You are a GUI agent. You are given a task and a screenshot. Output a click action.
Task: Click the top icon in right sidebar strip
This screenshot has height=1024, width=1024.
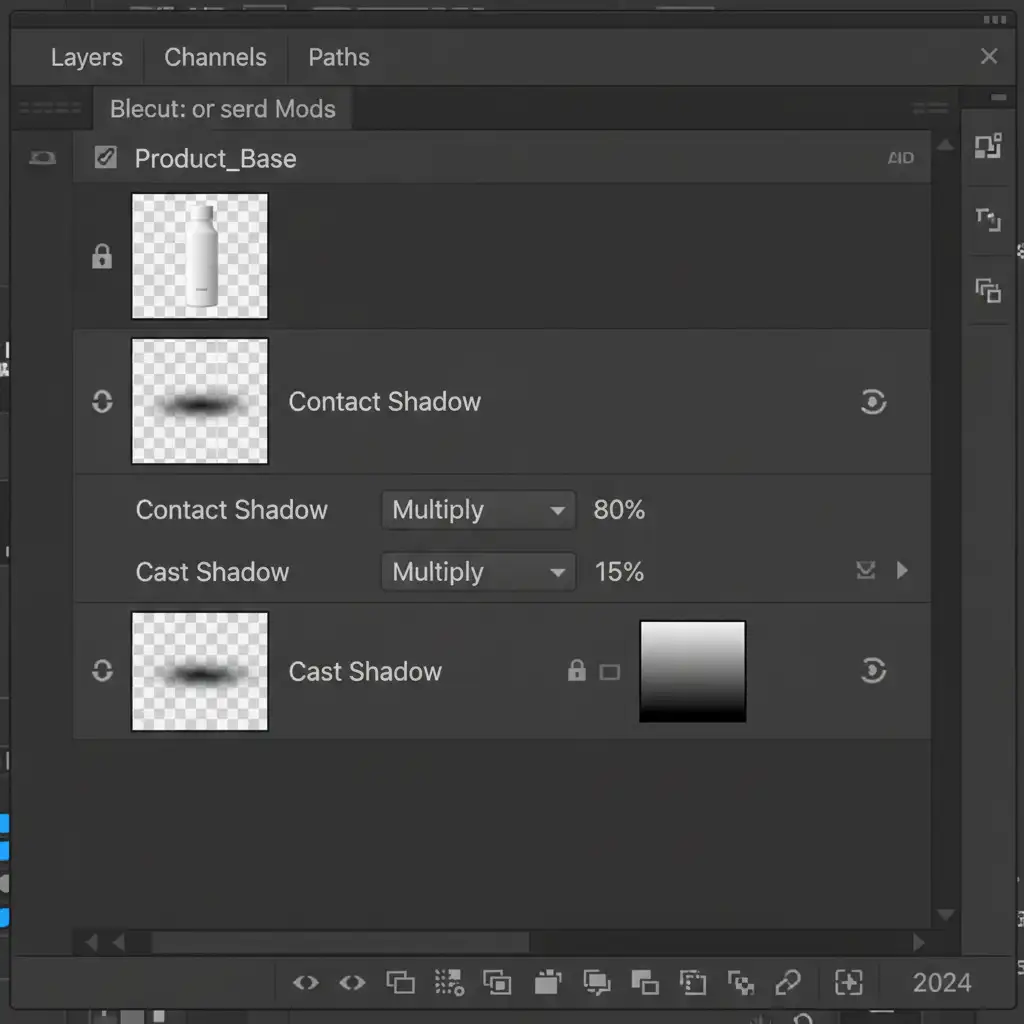pos(988,147)
